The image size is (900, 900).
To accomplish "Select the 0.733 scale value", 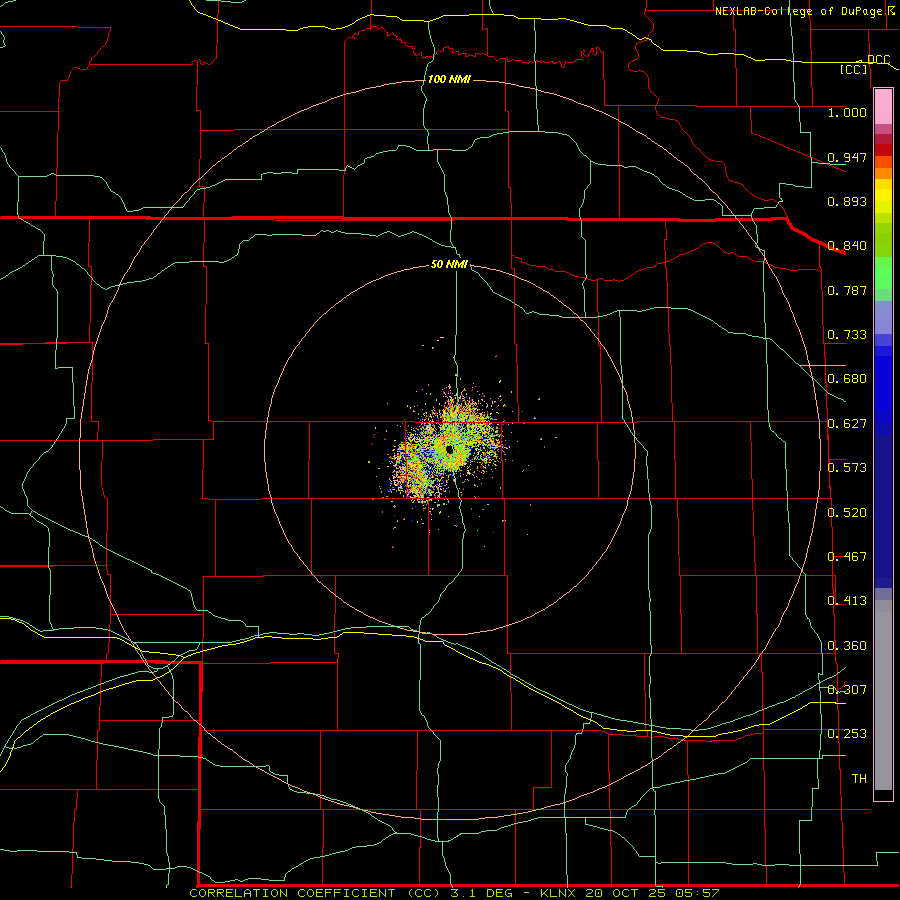I will click(x=847, y=335).
